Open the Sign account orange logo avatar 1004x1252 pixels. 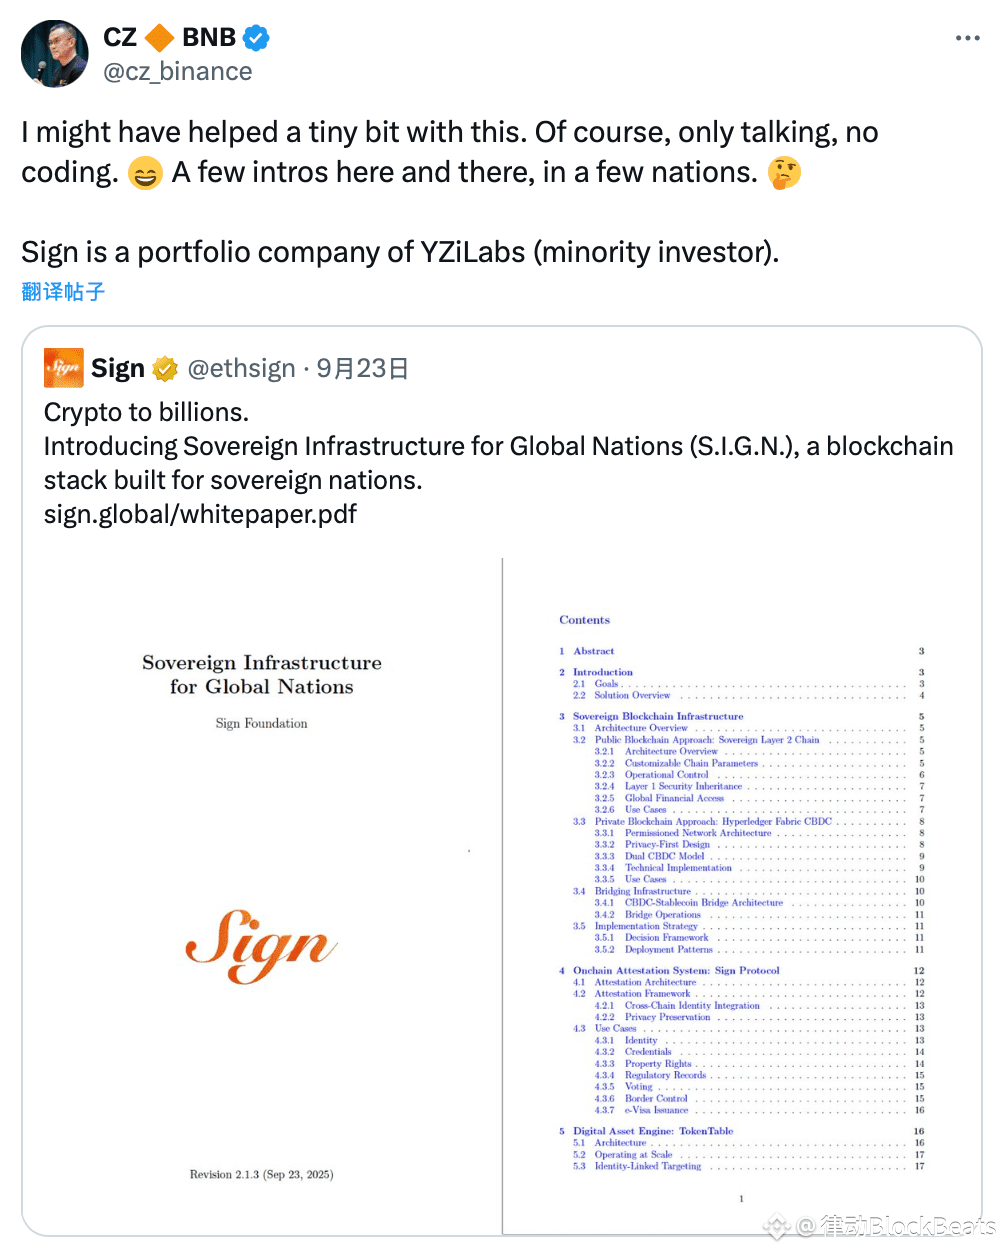(x=64, y=368)
